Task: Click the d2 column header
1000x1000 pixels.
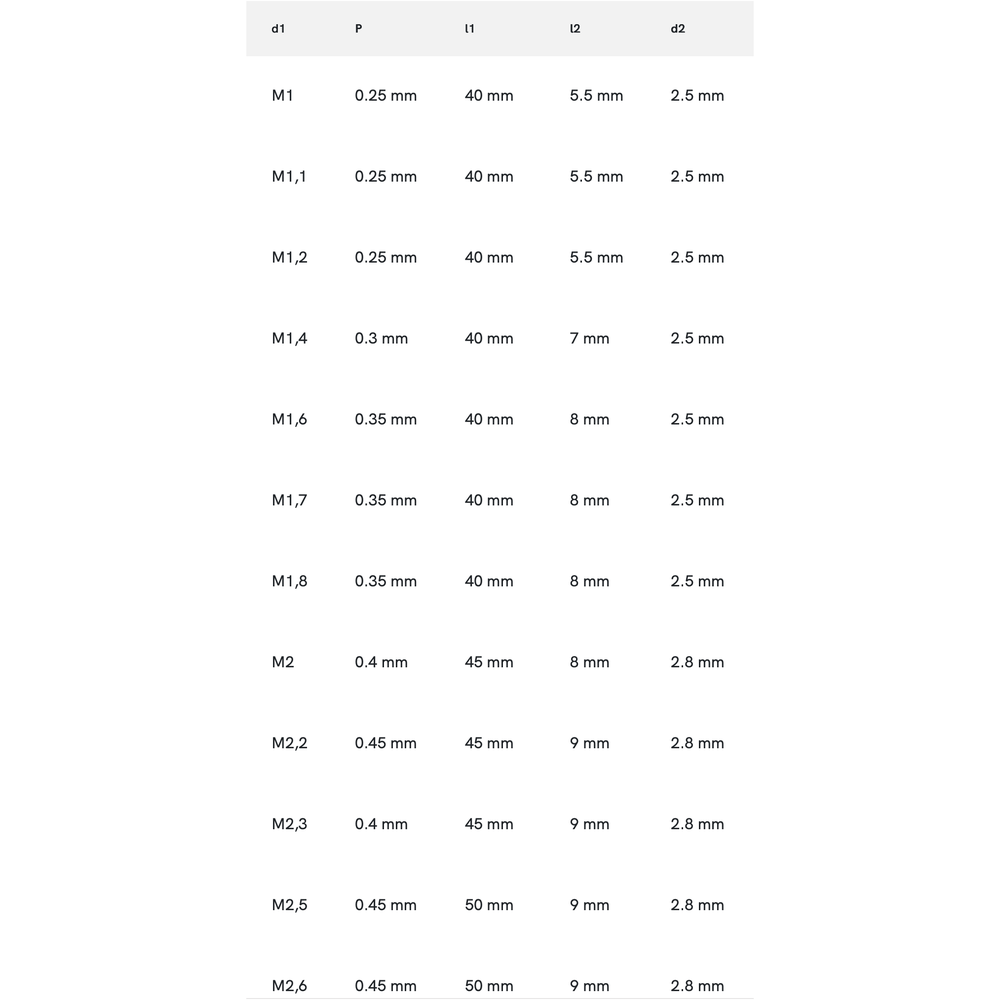Action: (x=678, y=29)
